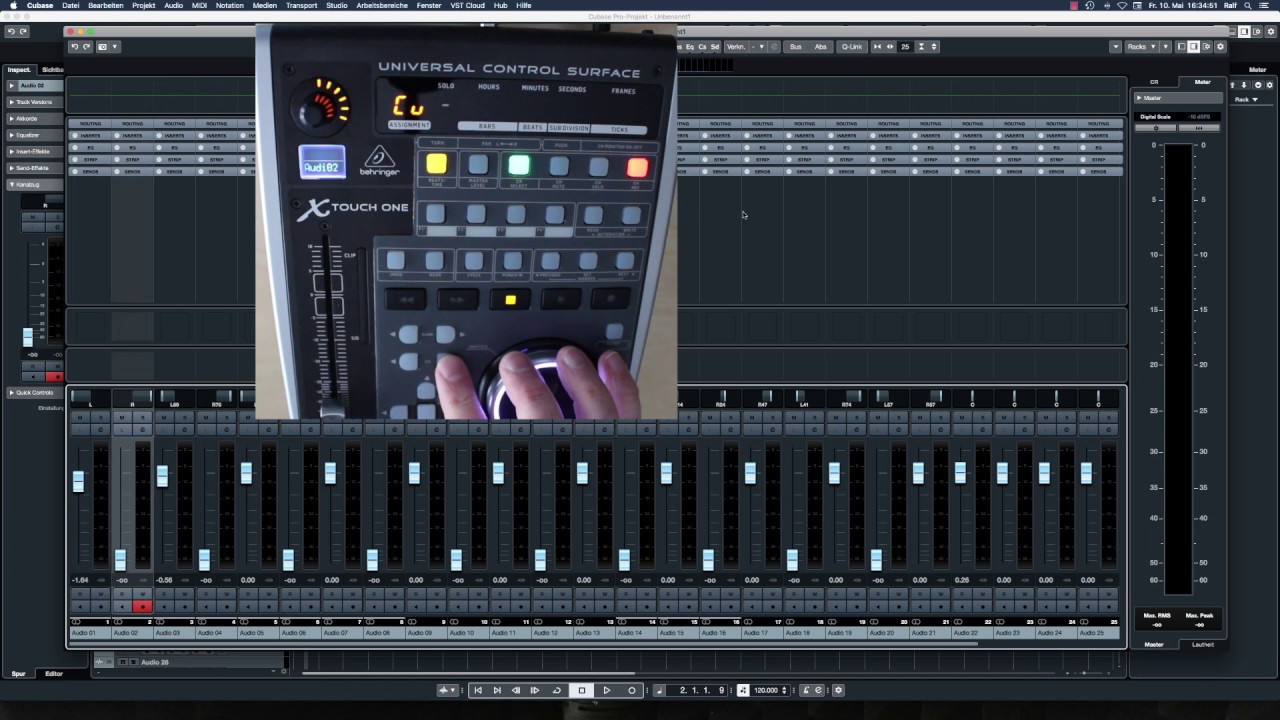Click the Eq channel-type filter button
This screenshot has height=720, width=1280.
point(690,47)
